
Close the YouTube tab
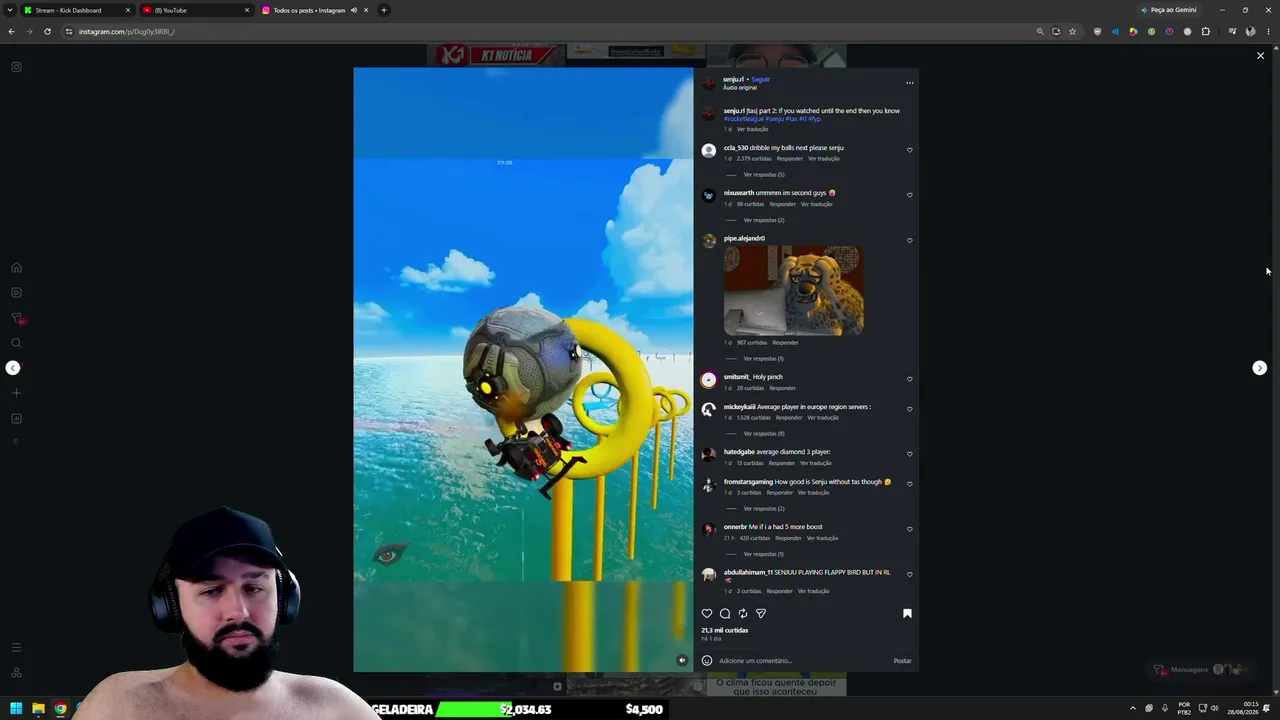tap(247, 10)
